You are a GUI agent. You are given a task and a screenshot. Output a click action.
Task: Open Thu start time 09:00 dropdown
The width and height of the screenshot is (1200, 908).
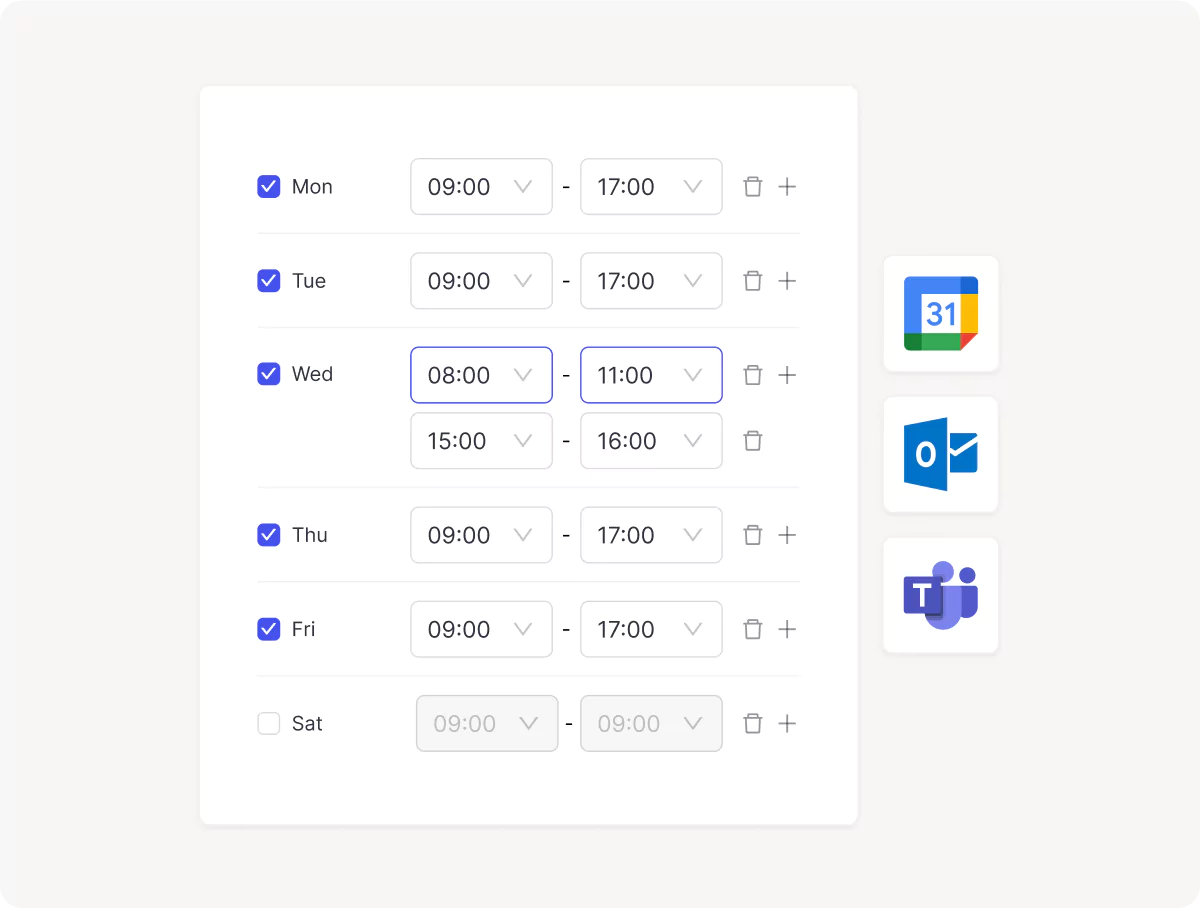(481, 535)
